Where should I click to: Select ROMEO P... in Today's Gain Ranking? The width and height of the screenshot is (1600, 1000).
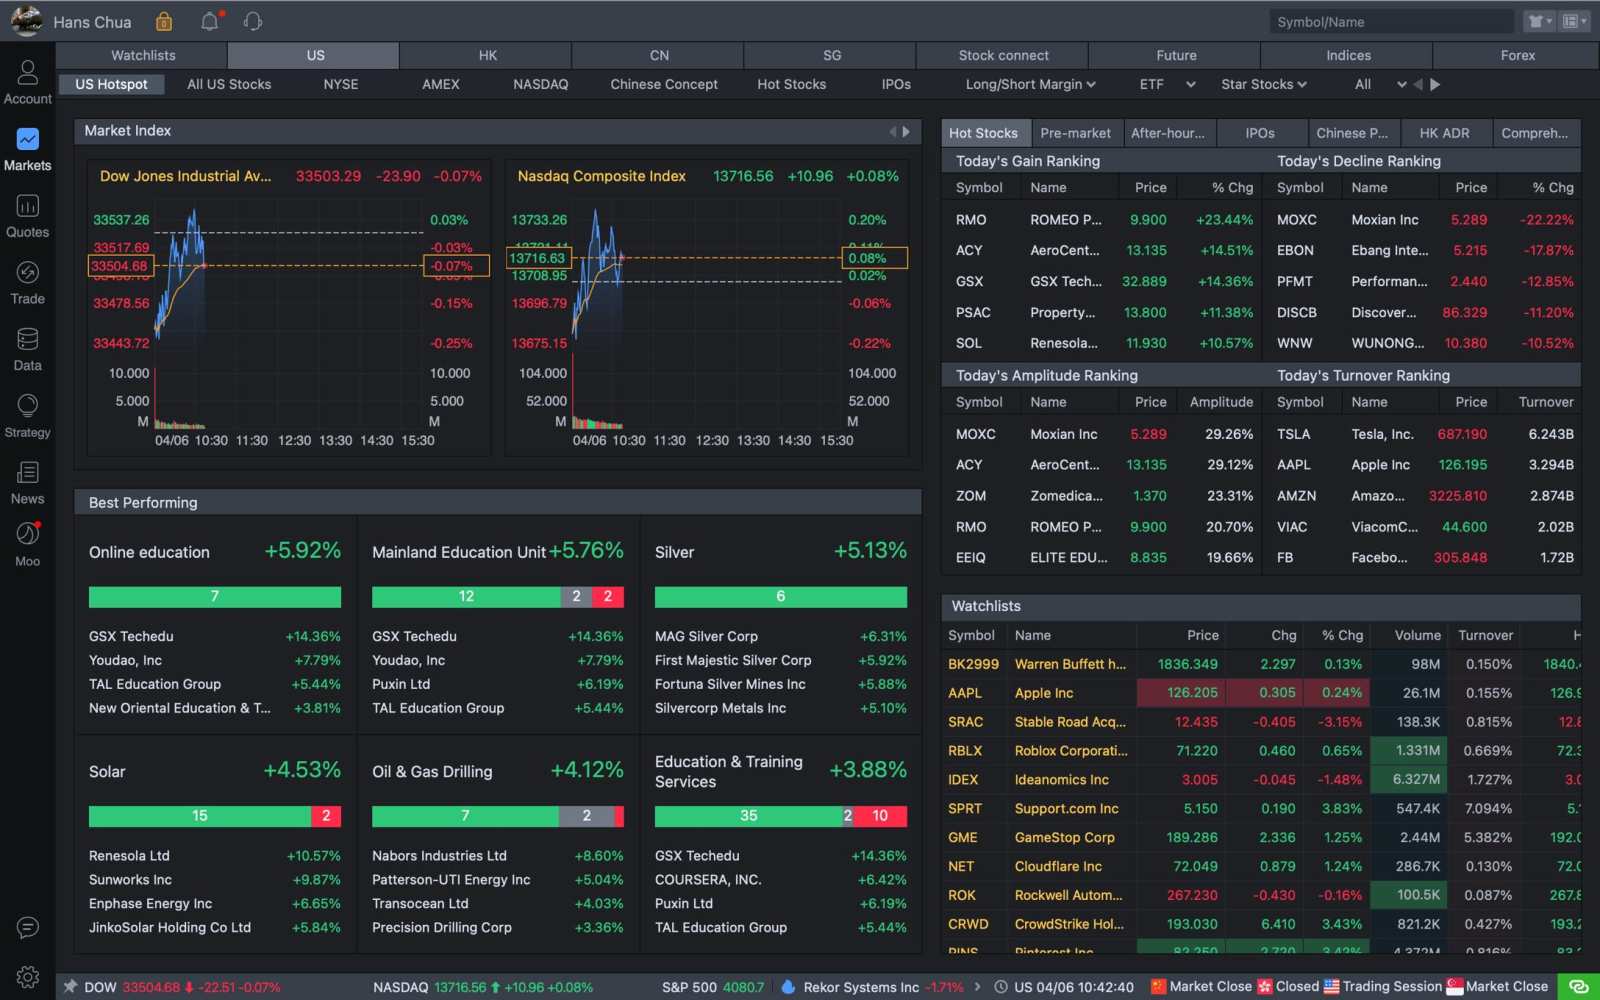coord(1103,220)
